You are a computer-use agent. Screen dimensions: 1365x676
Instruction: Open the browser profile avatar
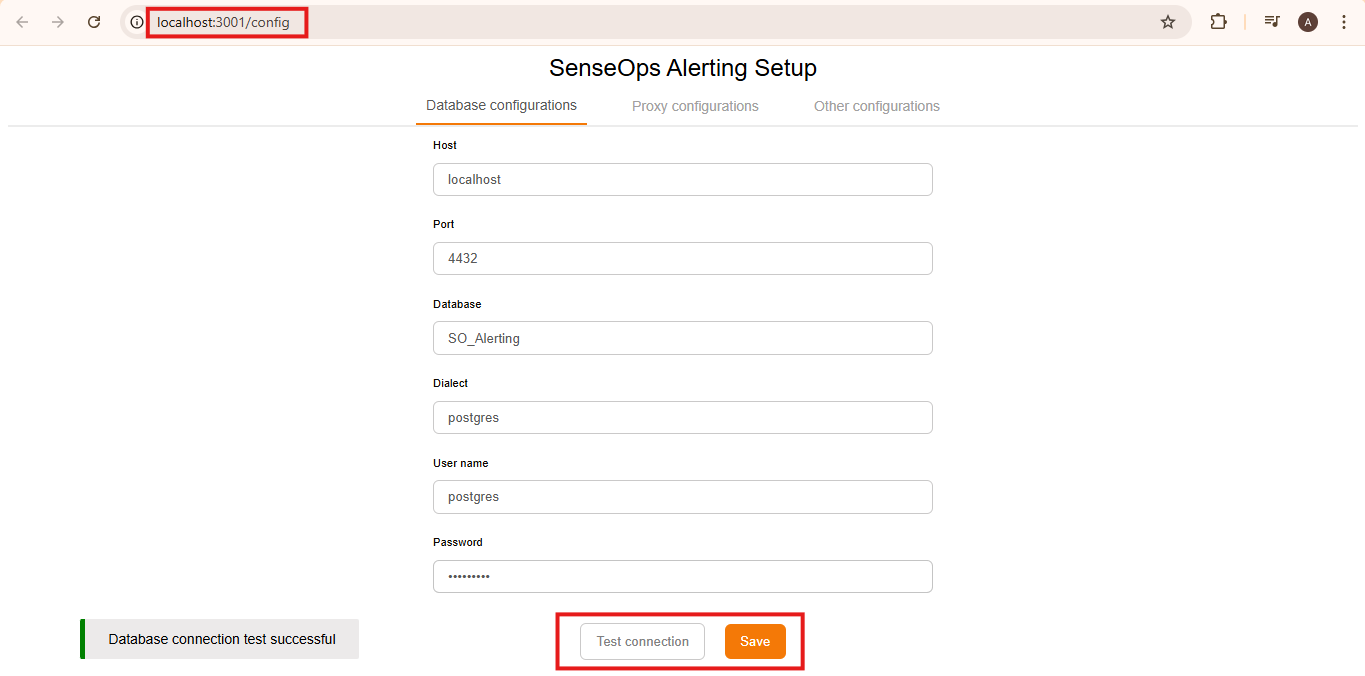pyautogui.click(x=1307, y=21)
